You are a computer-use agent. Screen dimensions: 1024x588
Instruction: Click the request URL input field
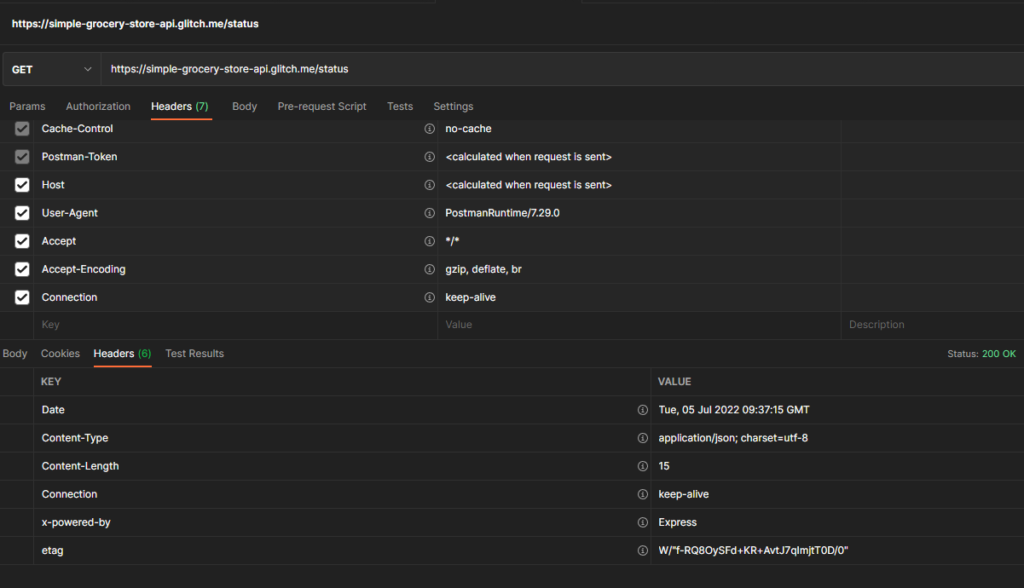pos(500,69)
